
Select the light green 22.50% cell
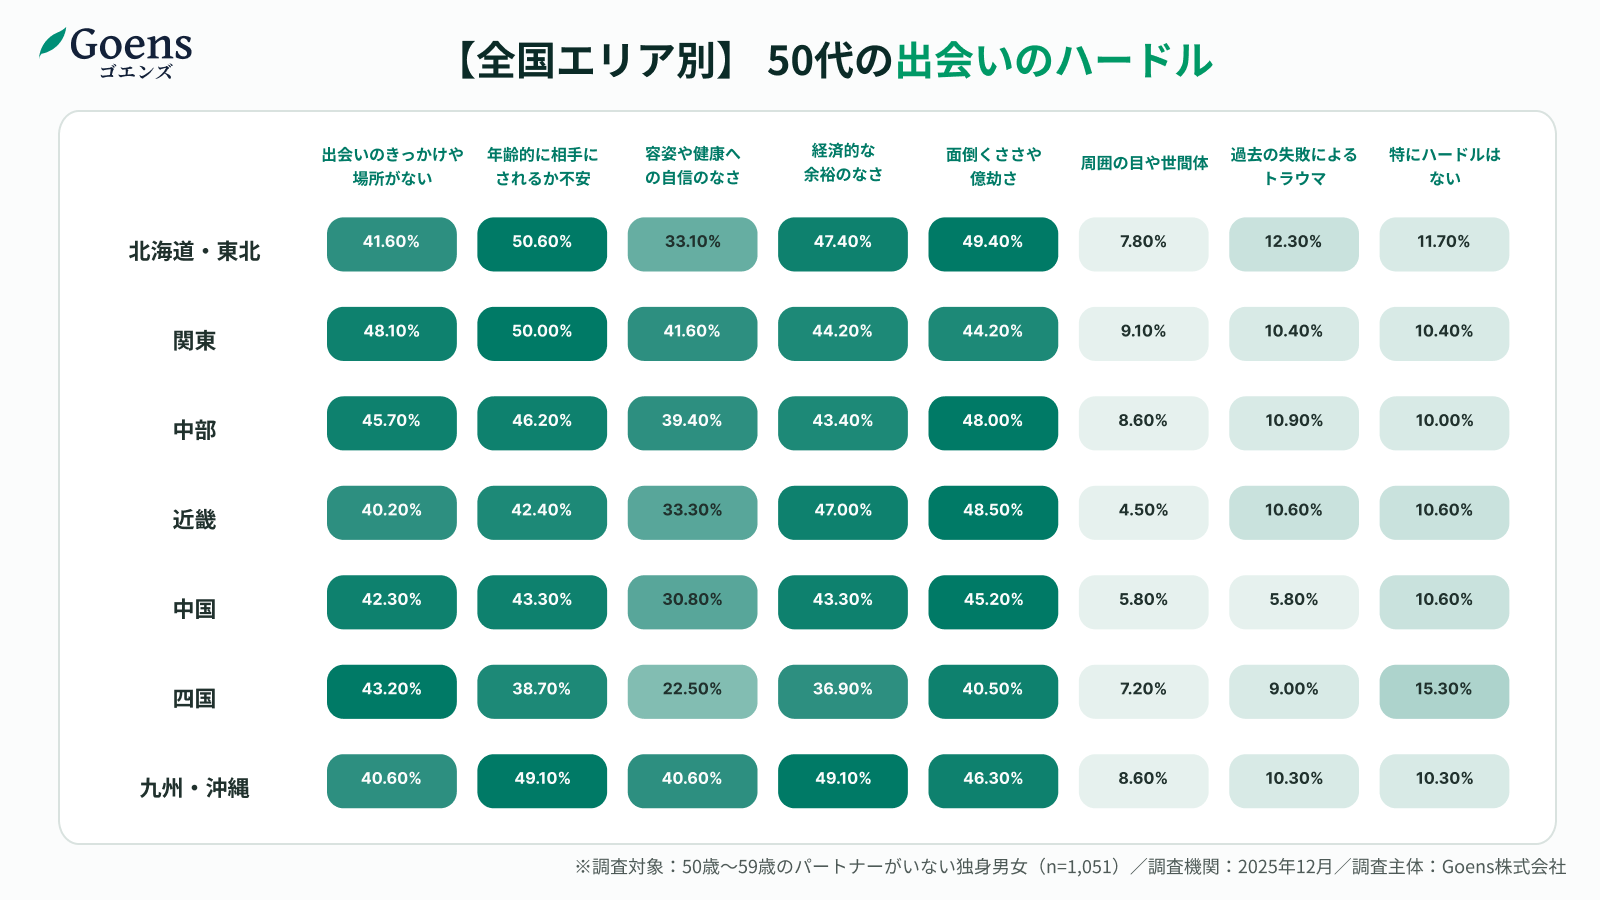[692, 691]
